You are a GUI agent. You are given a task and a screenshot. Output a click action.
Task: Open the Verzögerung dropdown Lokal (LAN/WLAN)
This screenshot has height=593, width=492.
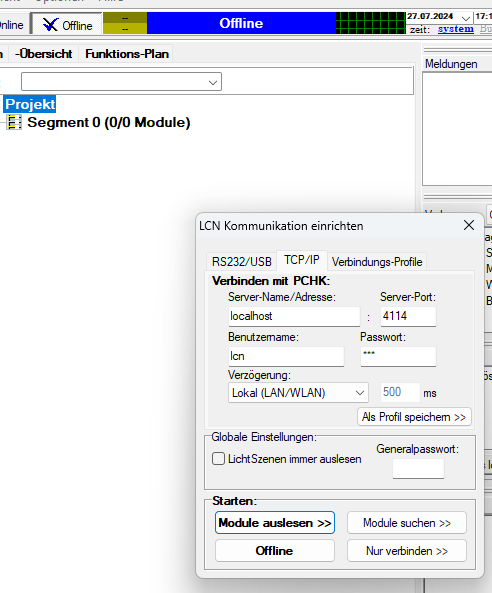(x=298, y=393)
